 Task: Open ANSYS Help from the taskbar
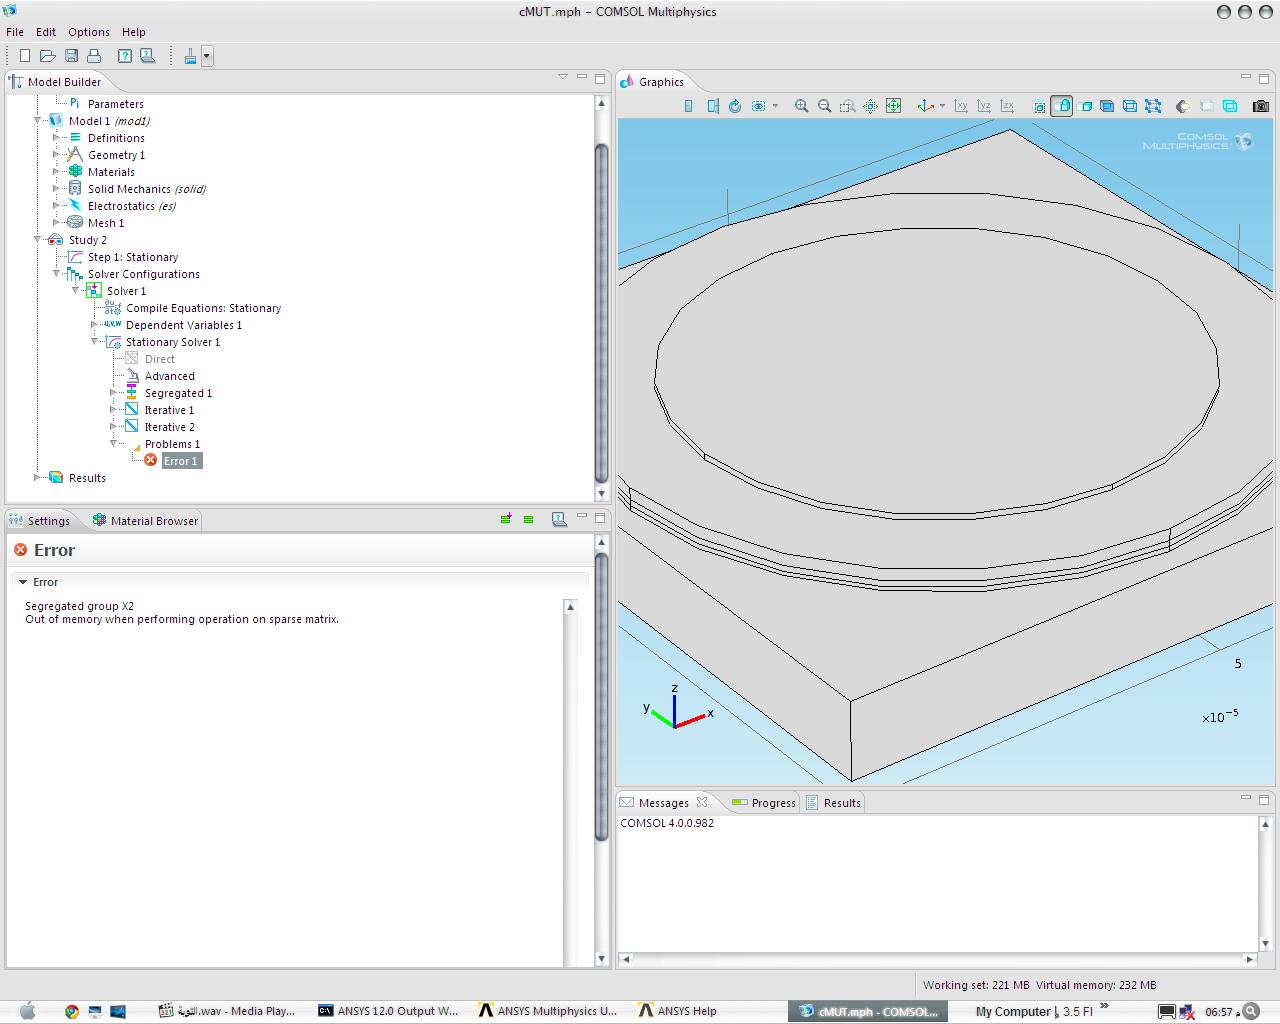pyautogui.click(x=678, y=1011)
